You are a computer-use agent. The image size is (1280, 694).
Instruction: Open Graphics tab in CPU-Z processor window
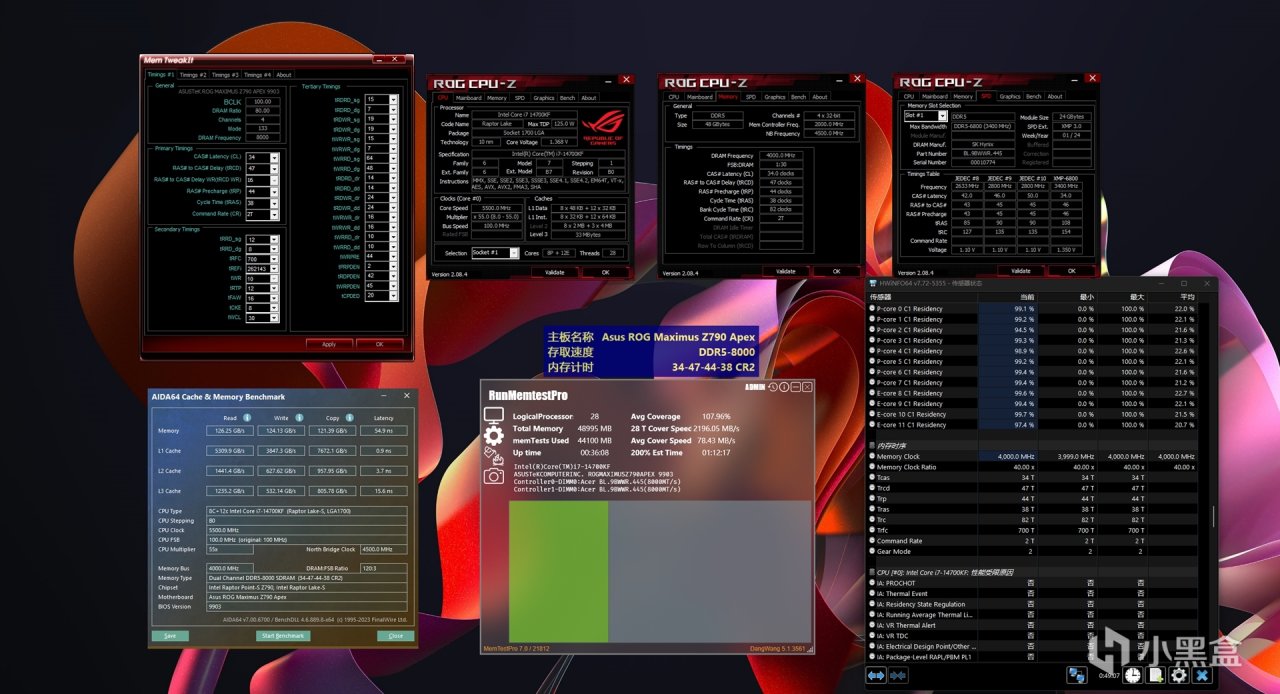coord(544,98)
